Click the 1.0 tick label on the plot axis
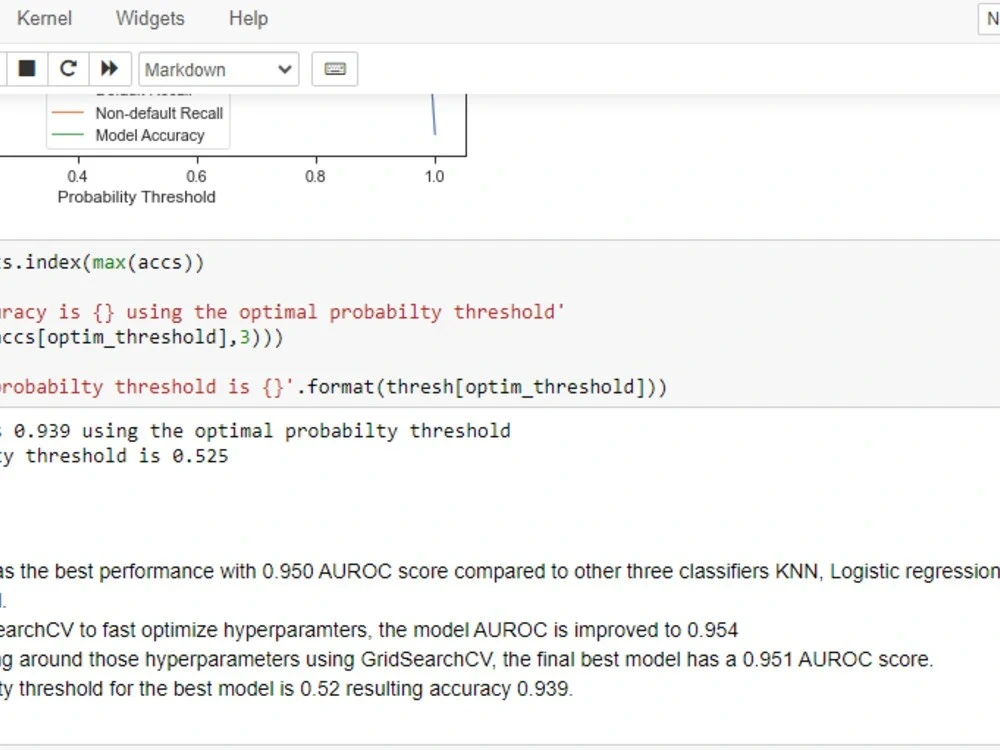 pyautogui.click(x=434, y=177)
